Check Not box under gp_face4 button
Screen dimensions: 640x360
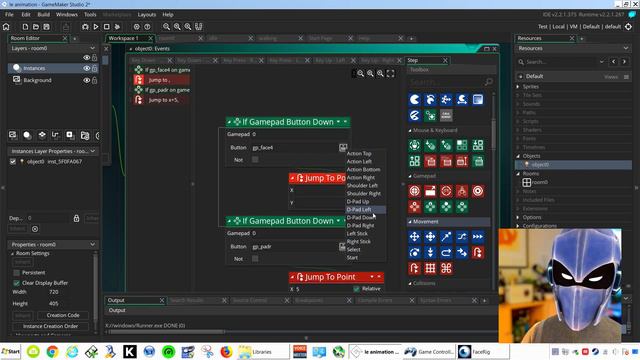coord(255,160)
